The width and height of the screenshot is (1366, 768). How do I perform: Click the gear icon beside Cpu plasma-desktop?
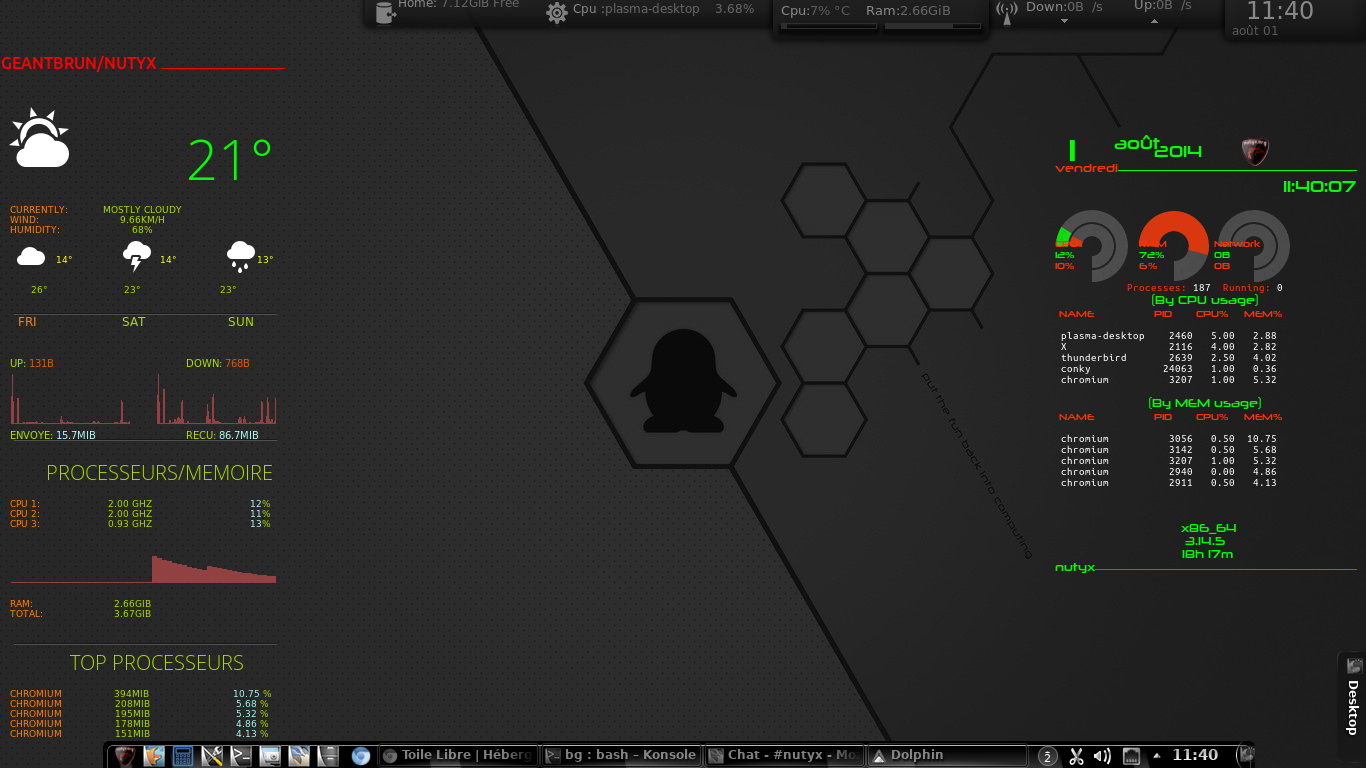click(x=557, y=12)
